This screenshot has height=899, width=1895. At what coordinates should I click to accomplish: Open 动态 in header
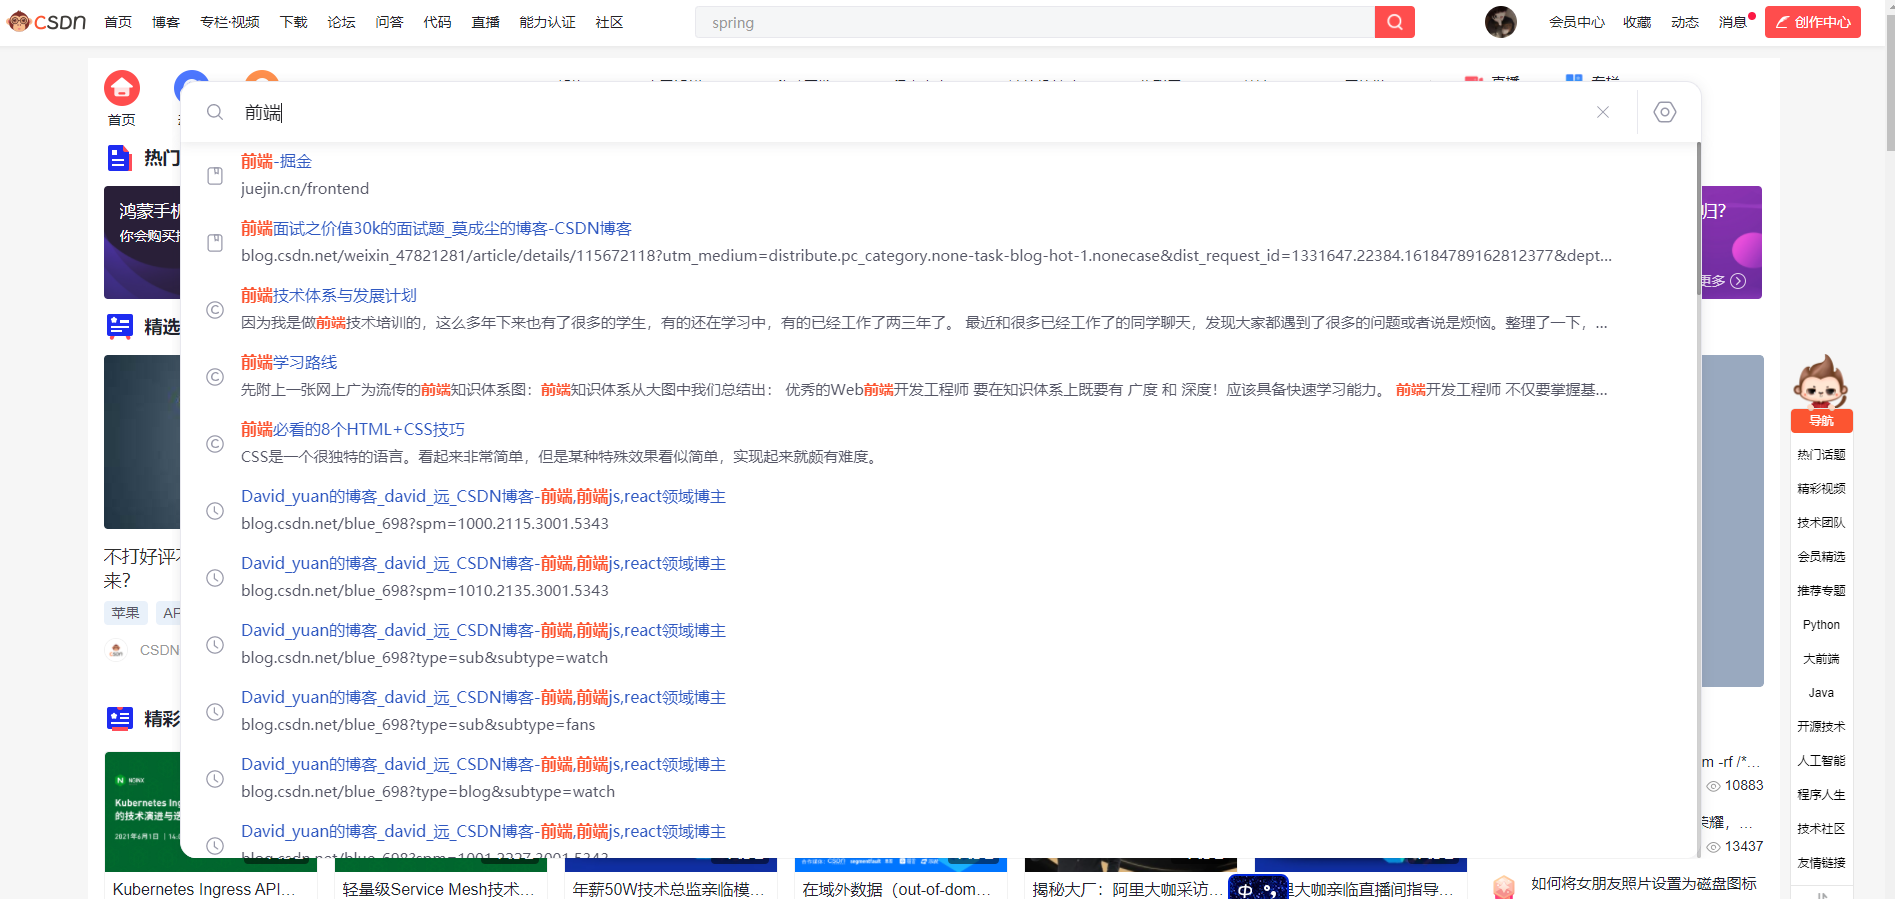(x=1685, y=22)
